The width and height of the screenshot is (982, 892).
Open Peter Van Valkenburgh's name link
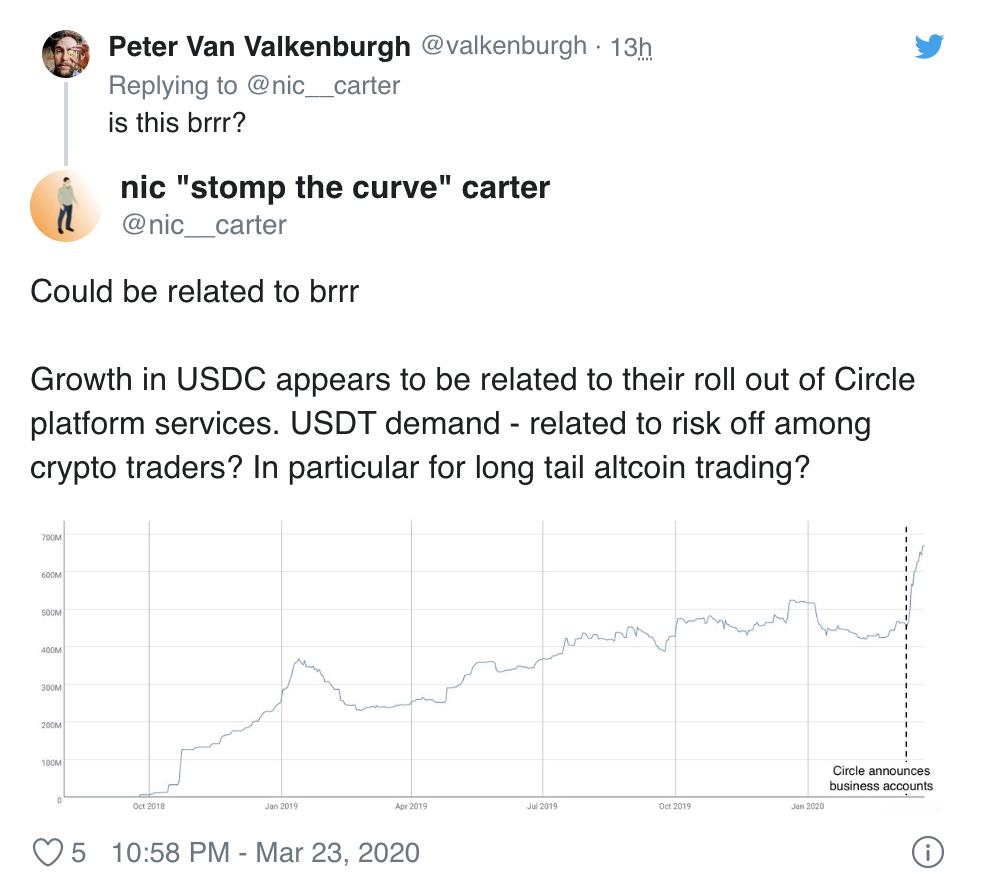(x=259, y=47)
